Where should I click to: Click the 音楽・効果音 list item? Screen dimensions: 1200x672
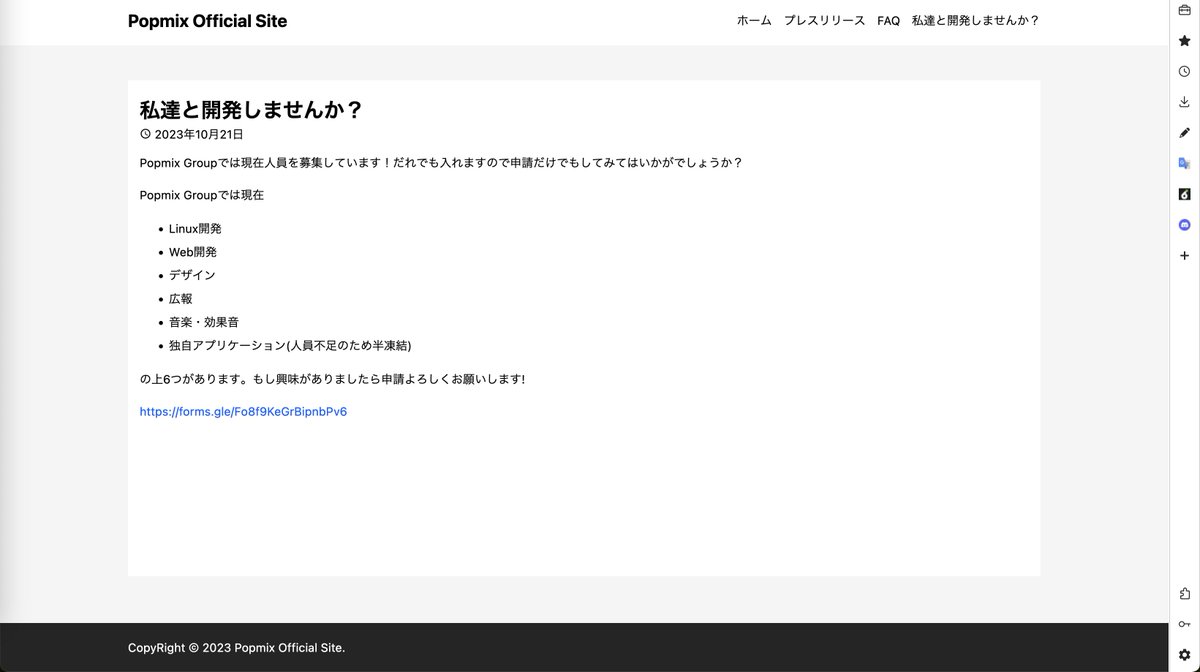204,322
